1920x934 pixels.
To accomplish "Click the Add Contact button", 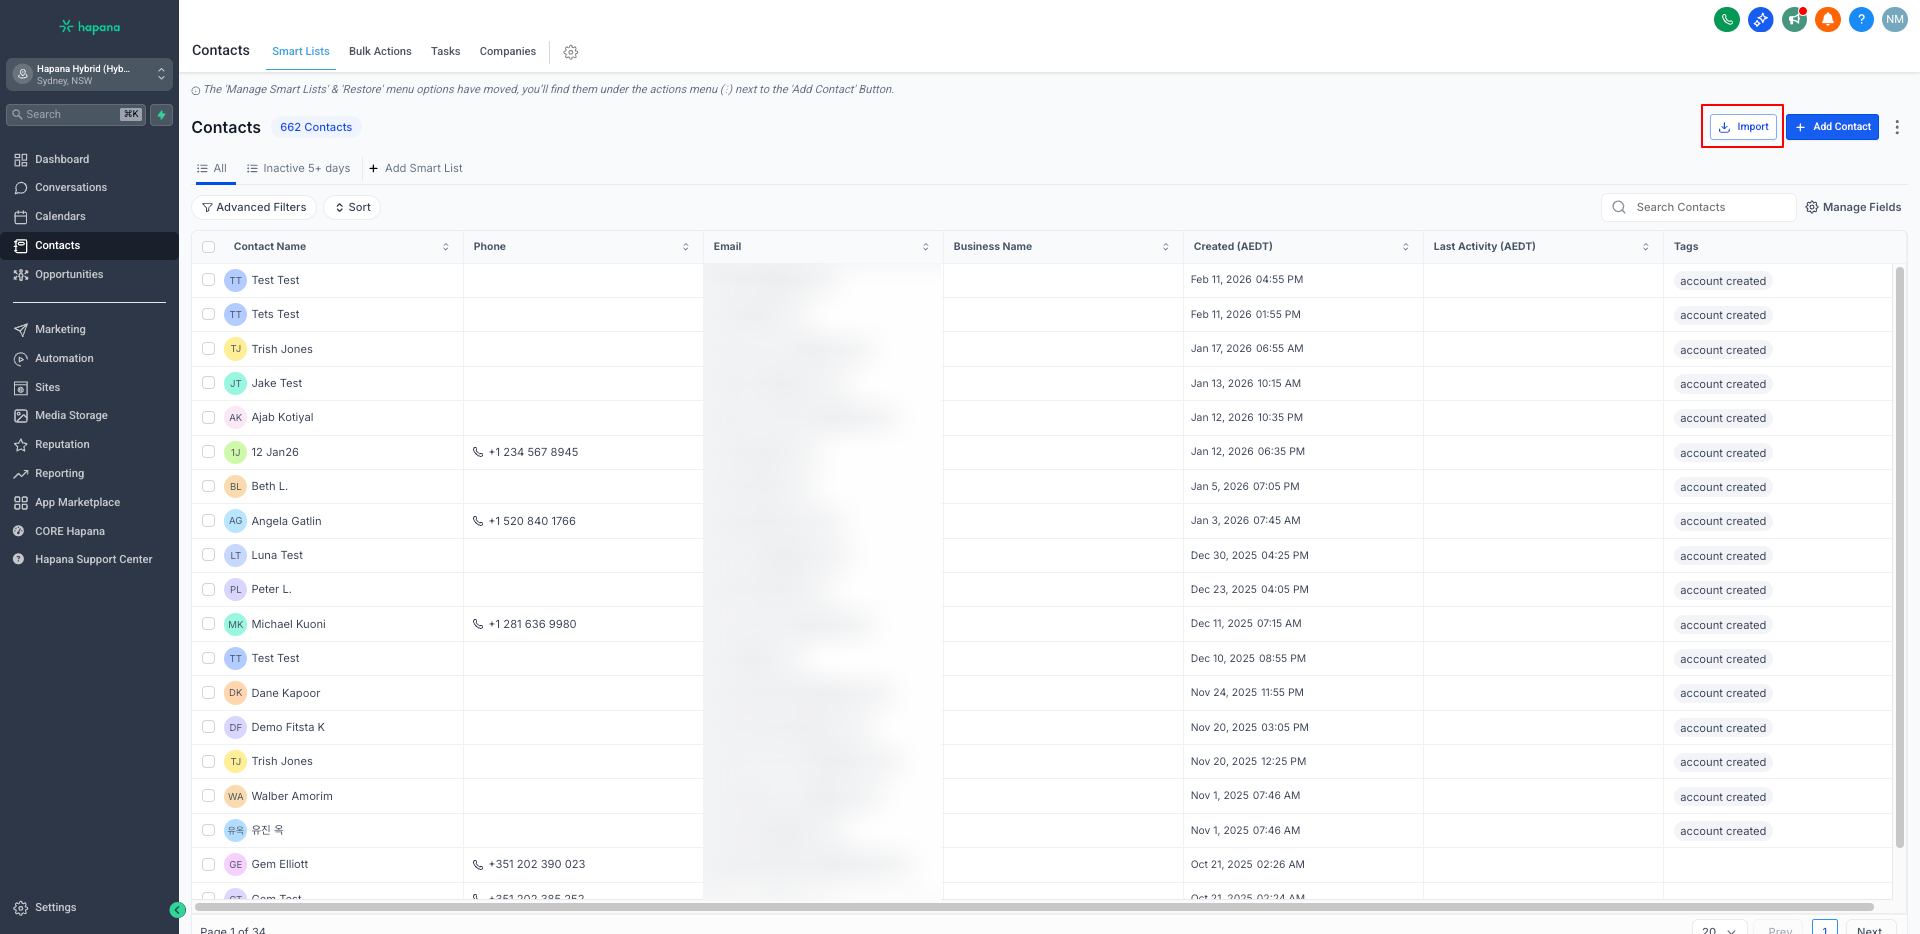I will (x=1832, y=127).
